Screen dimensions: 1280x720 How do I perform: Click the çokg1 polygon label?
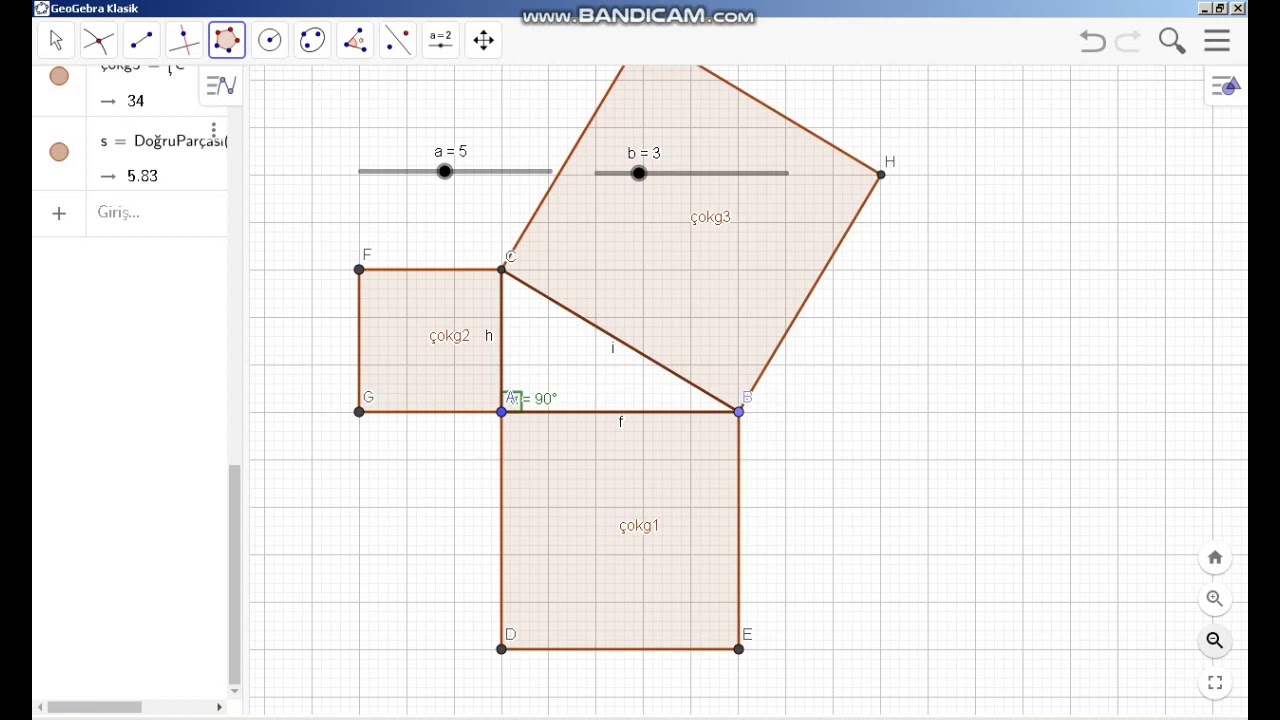639,526
